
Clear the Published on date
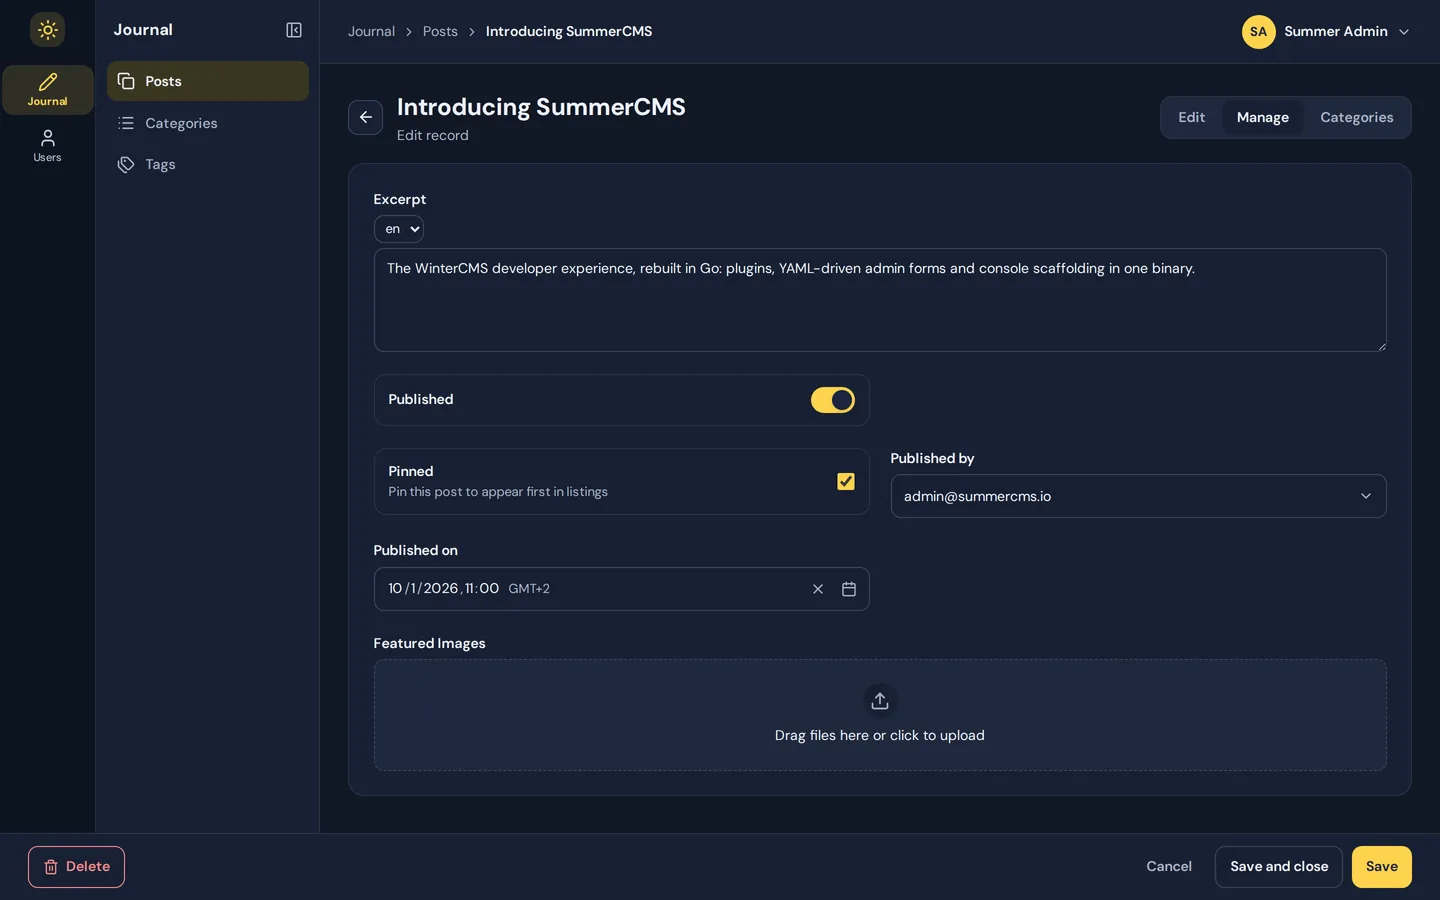(818, 589)
